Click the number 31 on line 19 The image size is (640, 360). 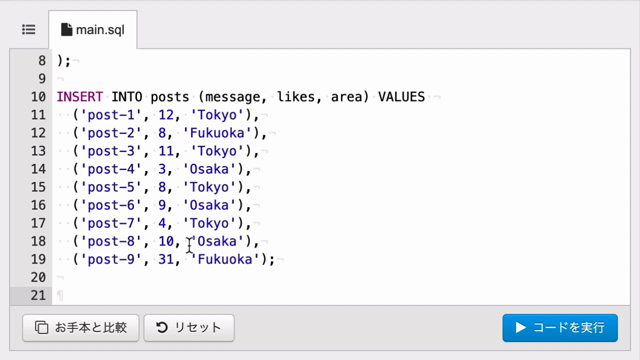(x=166, y=259)
